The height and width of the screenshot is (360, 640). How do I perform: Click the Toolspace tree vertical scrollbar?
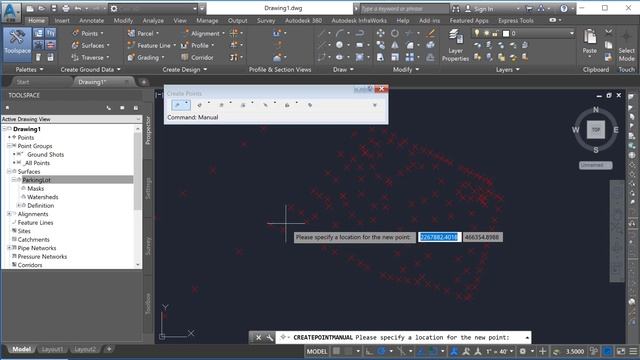(138, 196)
